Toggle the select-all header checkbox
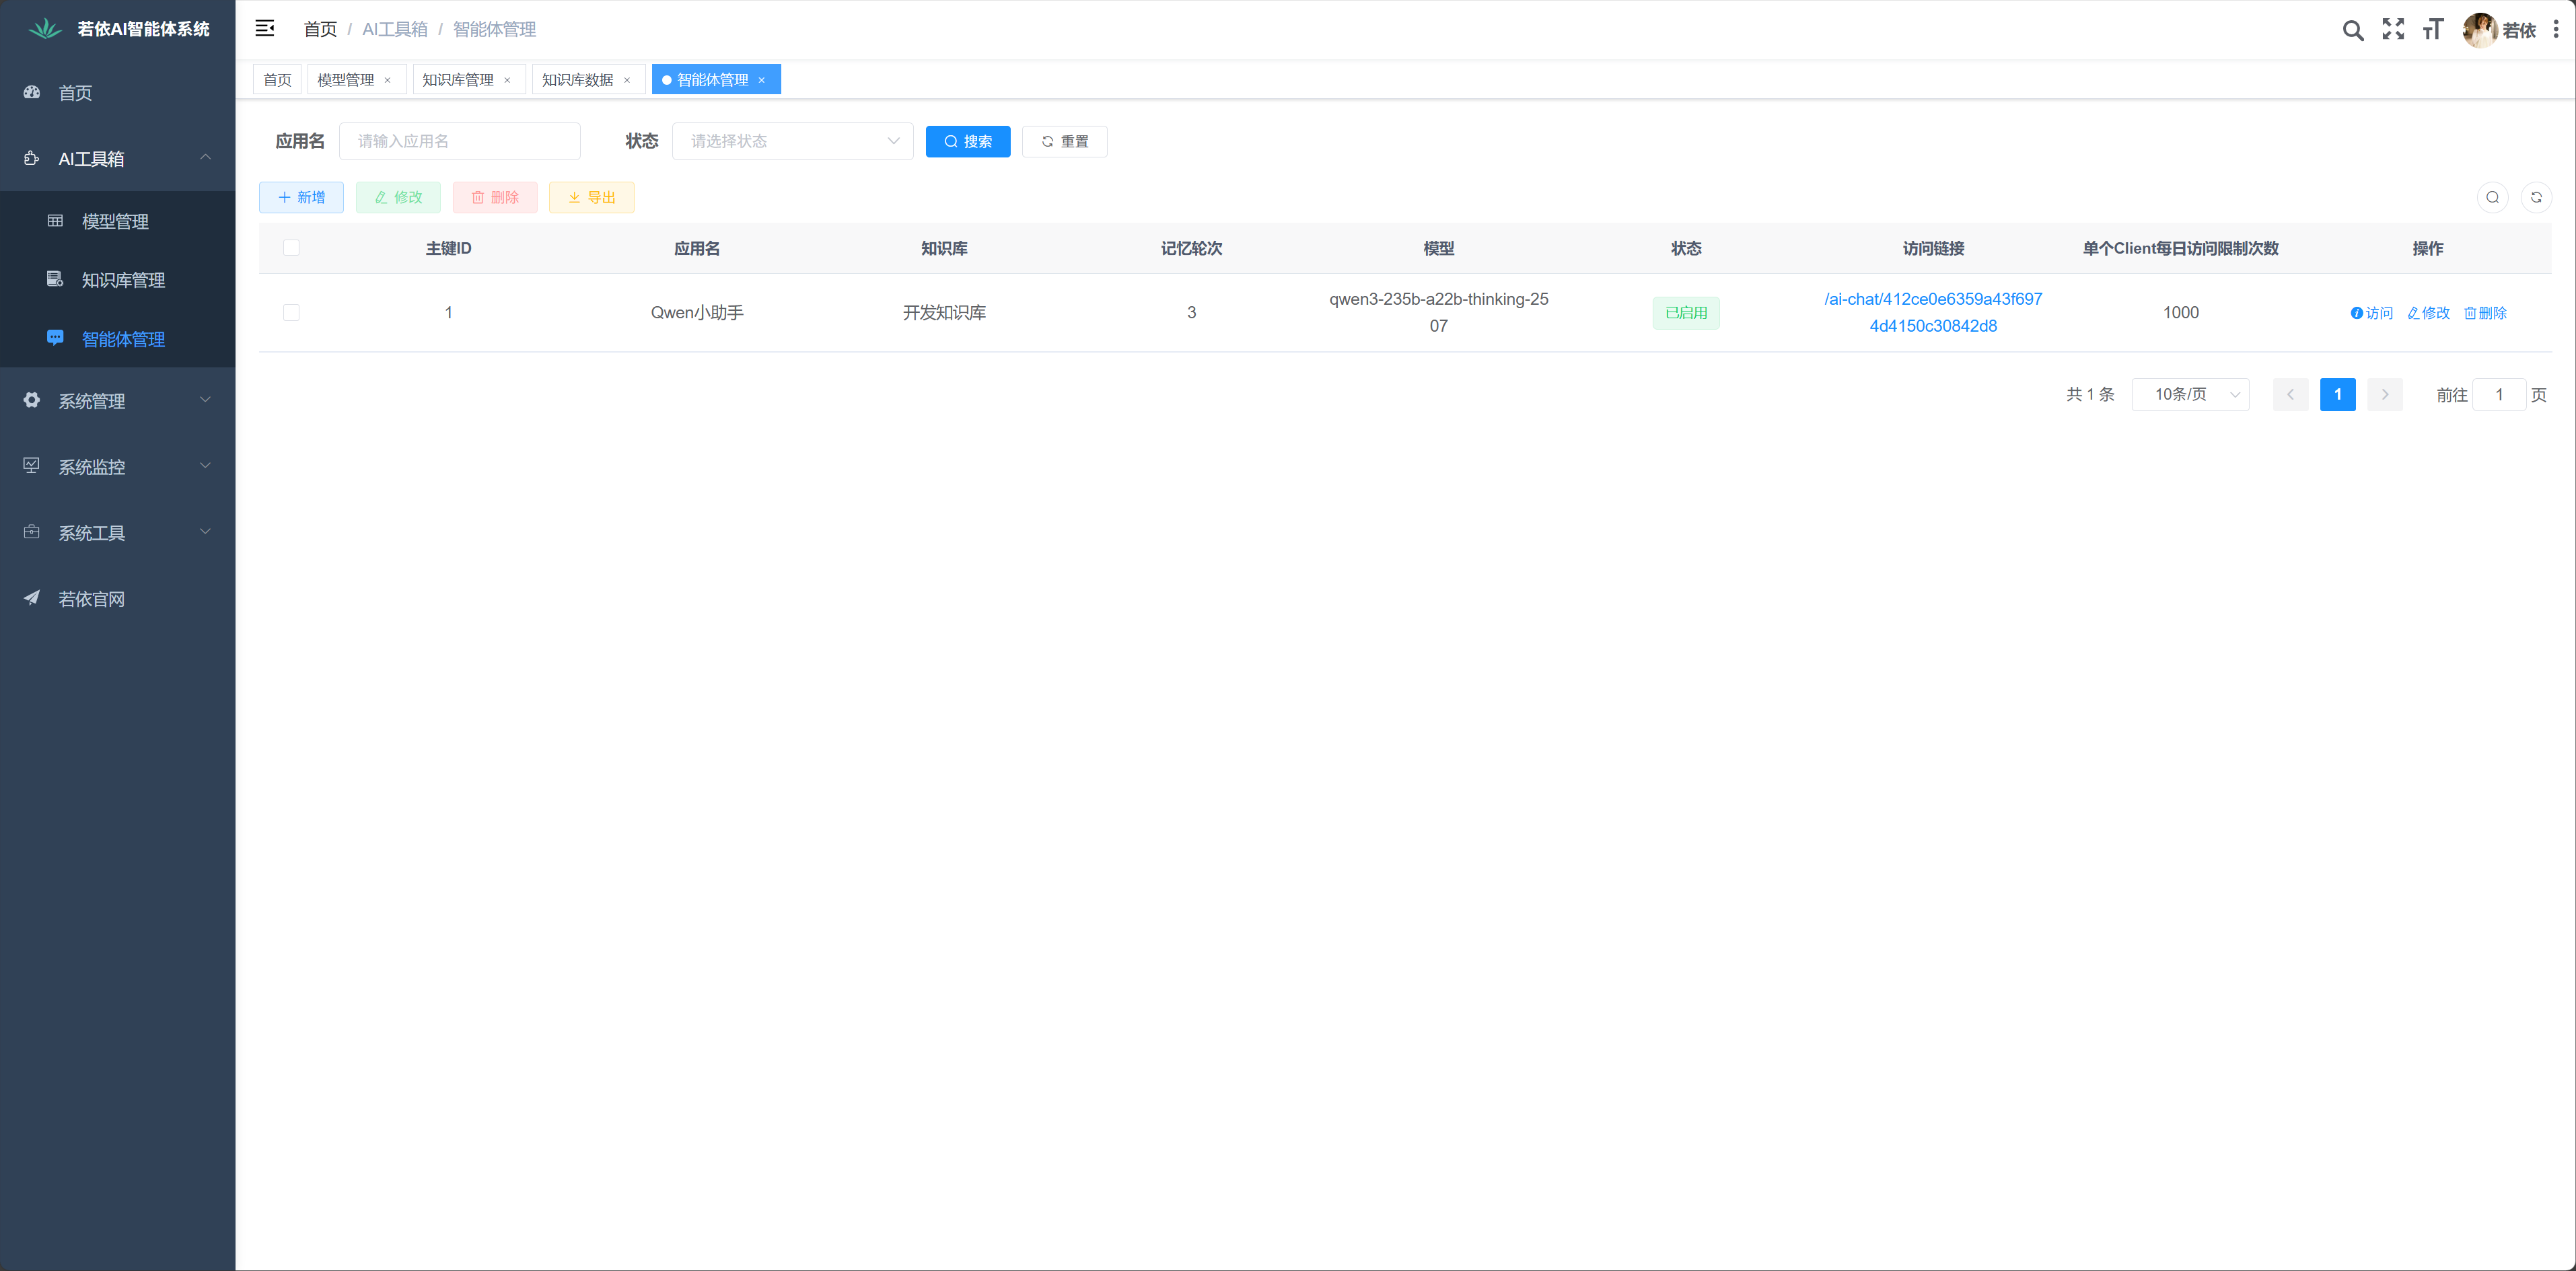Viewport: 2576px width, 1271px height. pyautogui.click(x=291, y=248)
